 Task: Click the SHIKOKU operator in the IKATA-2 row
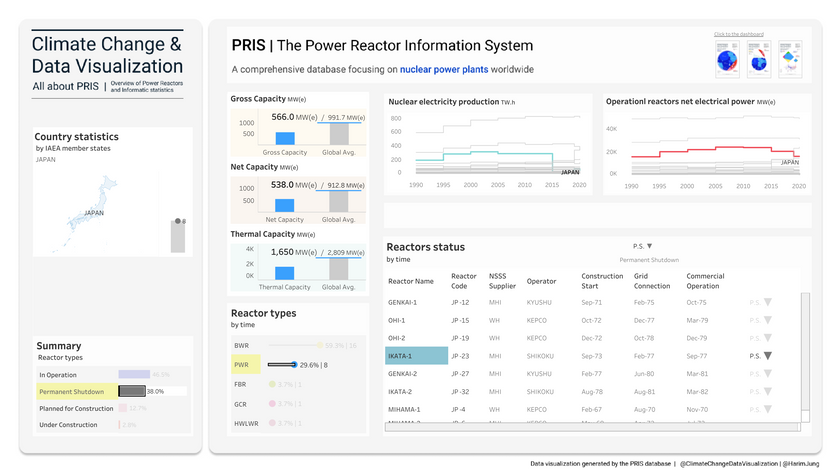click(x=540, y=392)
